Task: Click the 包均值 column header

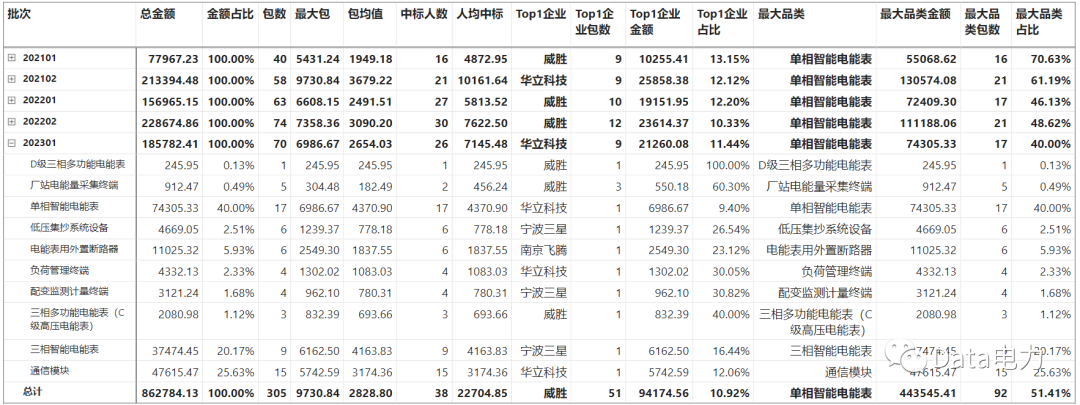Action: pos(366,14)
